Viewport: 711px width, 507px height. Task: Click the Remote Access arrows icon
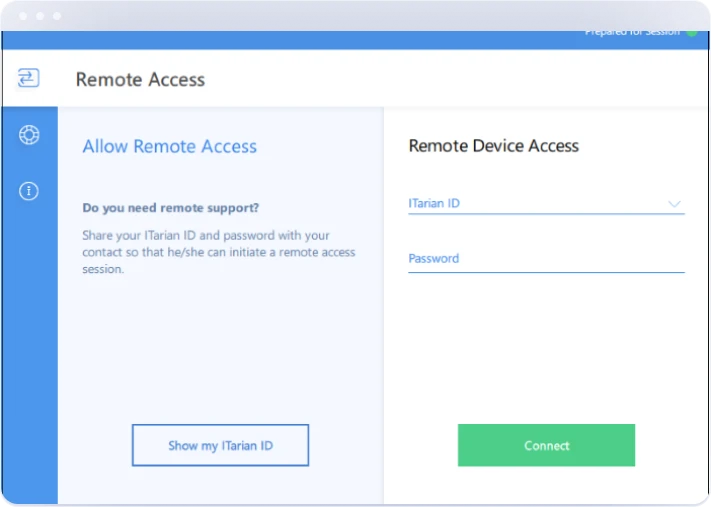pyautogui.click(x=29, y=79)
